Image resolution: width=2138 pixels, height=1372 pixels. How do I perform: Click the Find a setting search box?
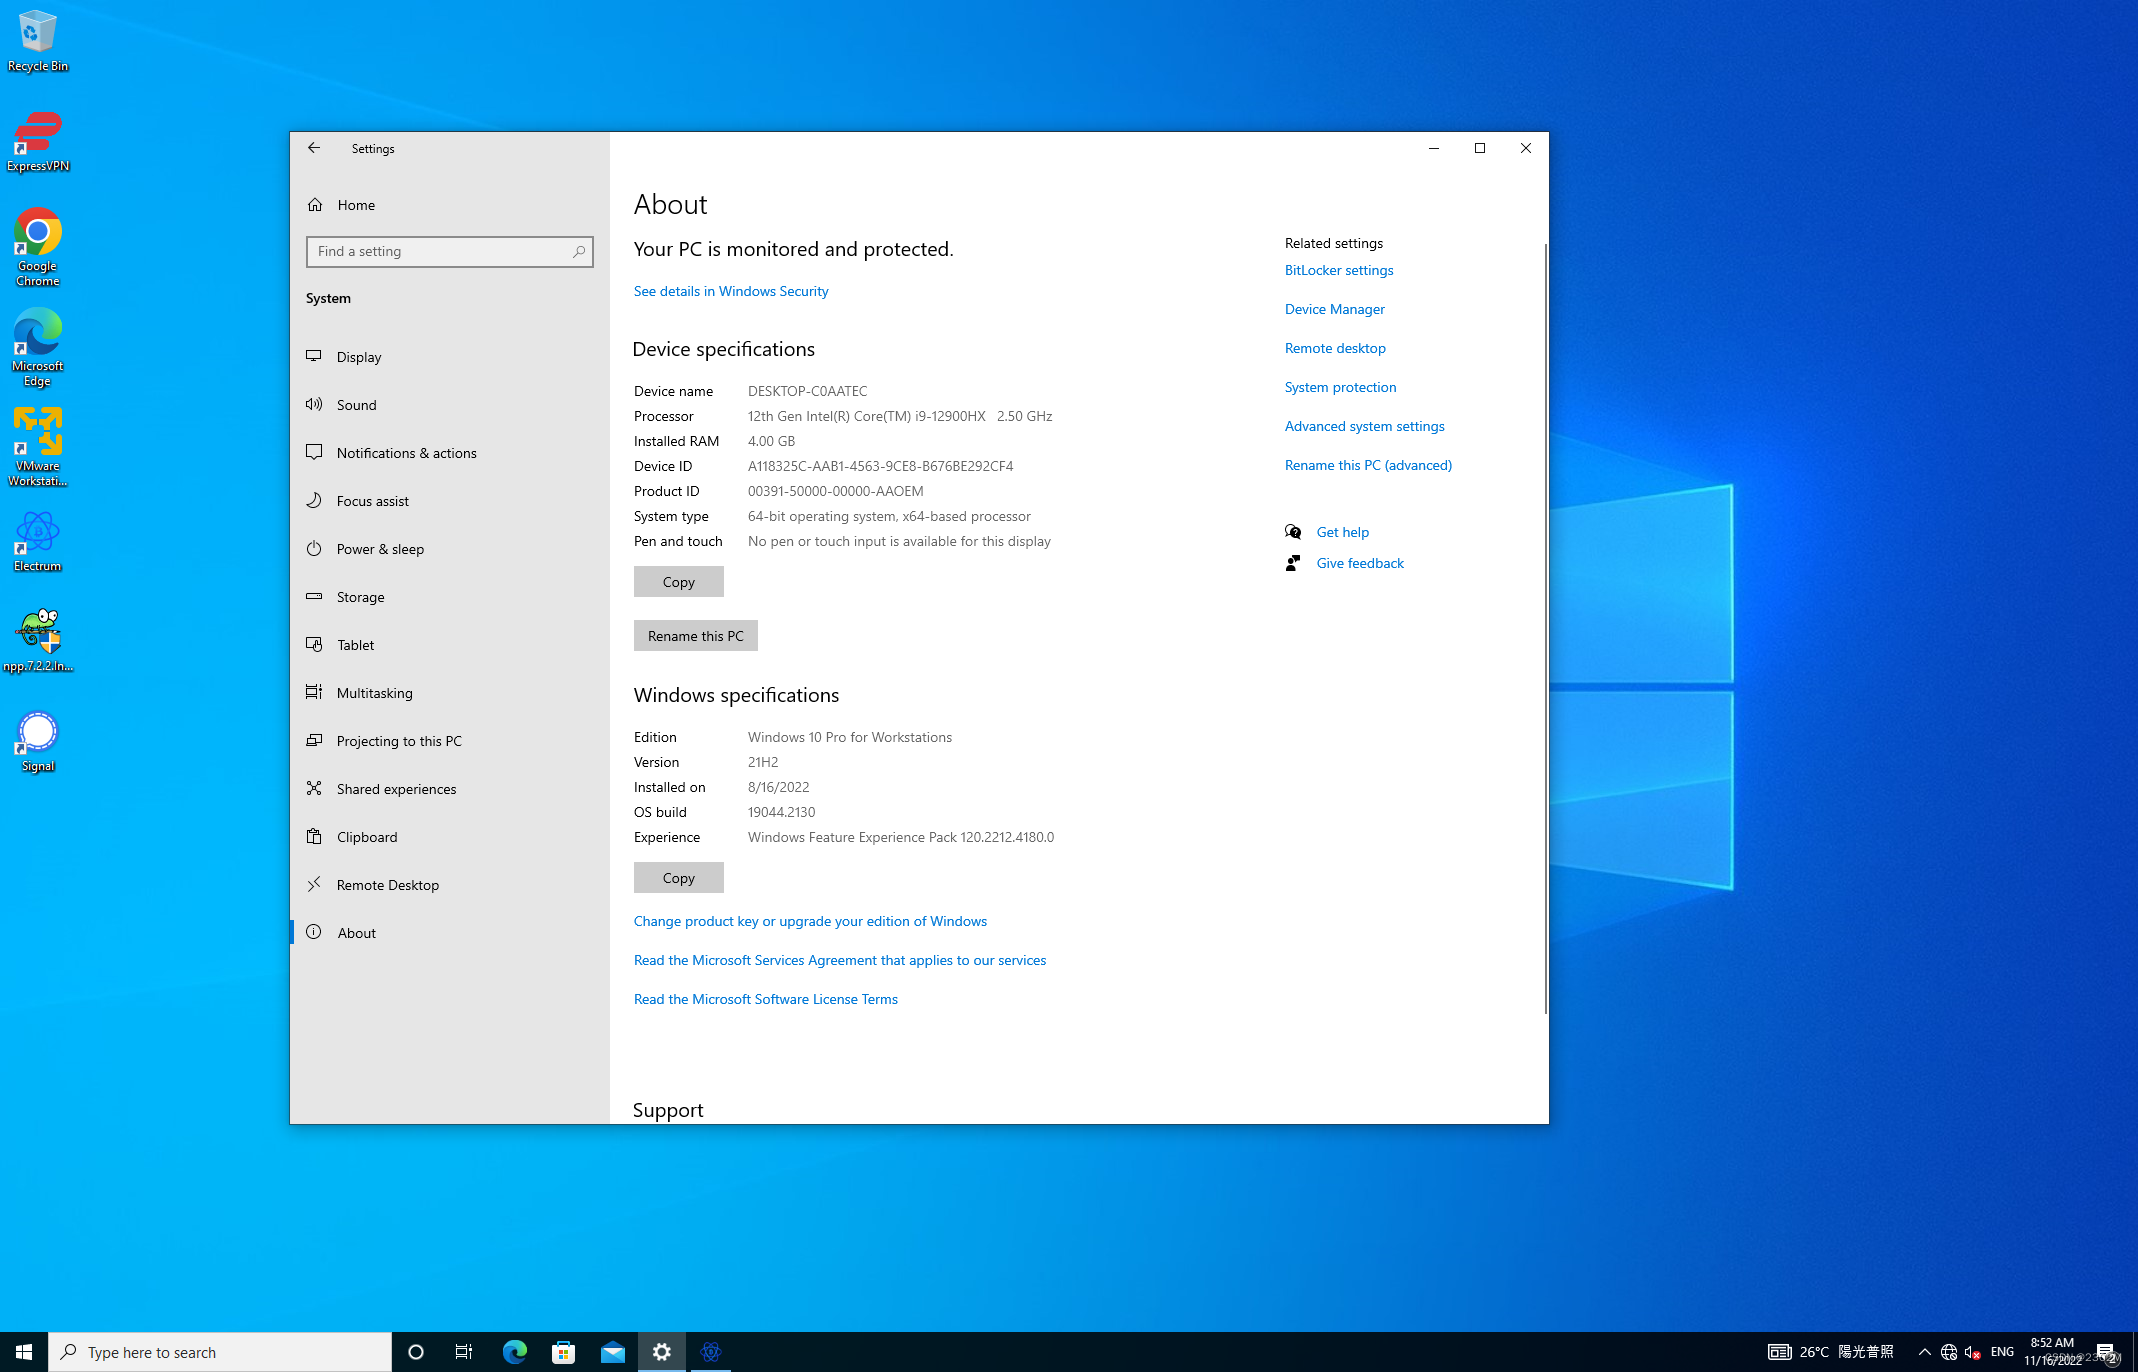click(x=440, y=252)
